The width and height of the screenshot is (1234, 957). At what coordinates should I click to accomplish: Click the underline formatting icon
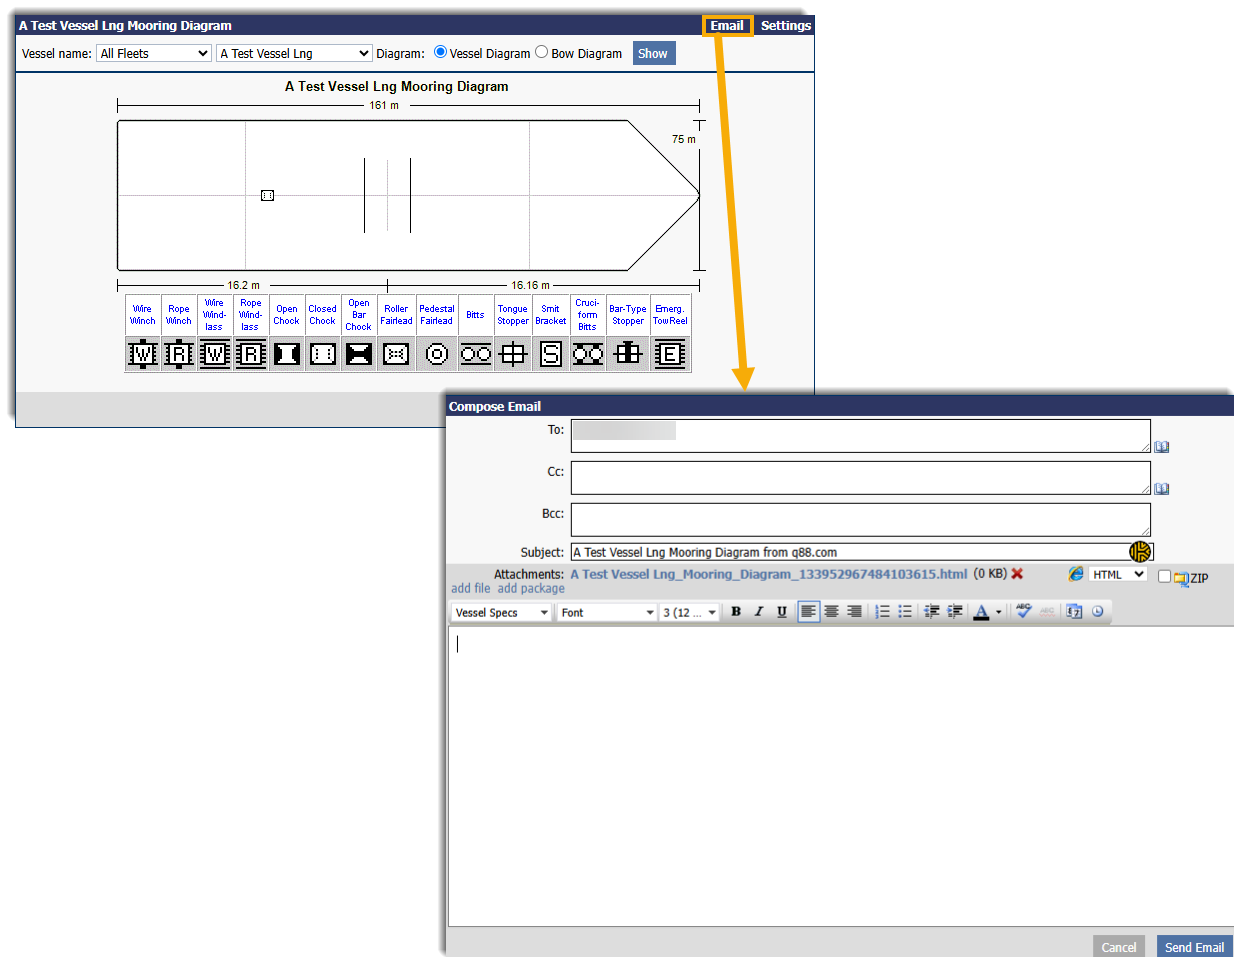click(782, 612)
